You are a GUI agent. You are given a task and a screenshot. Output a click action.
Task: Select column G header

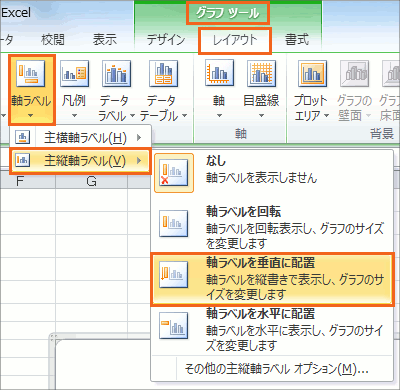(x=91, y=181)
